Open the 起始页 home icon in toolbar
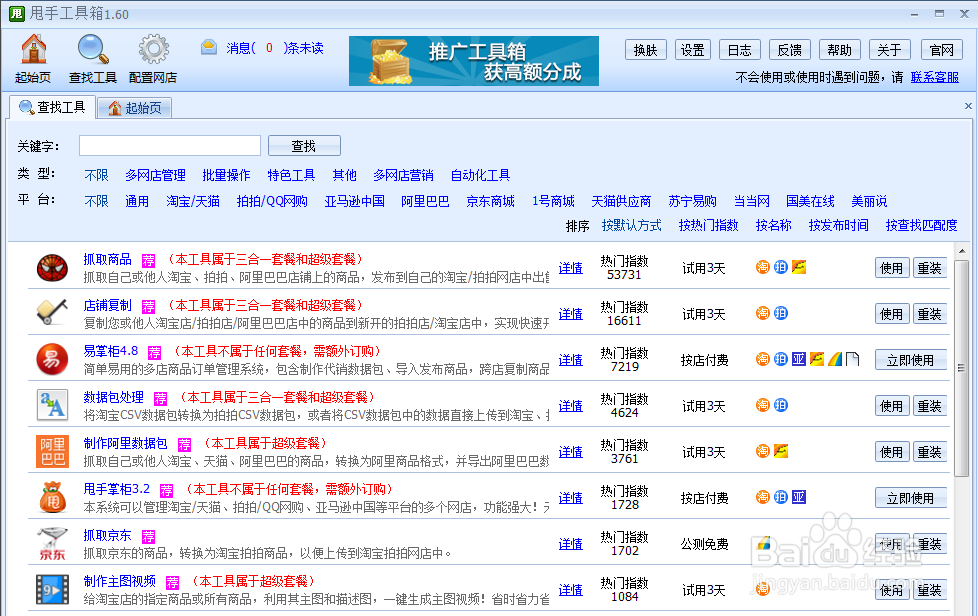Viewport: 978px width, 616px height. coord(34,49)
